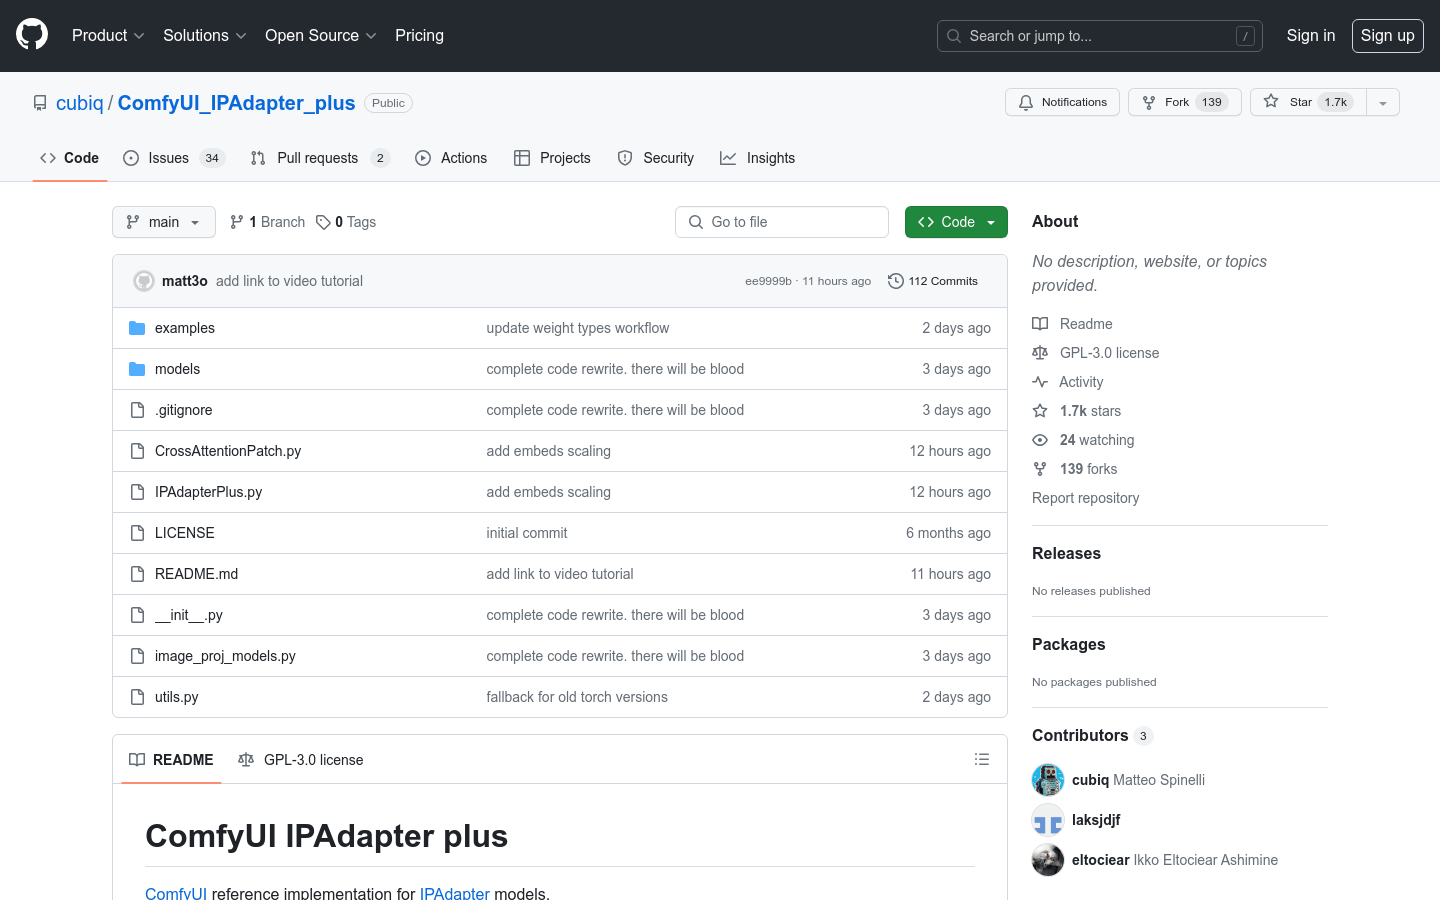1440x900 pixels.
Task: Expand the green Code dropdown
Action: [x=956, y=221]
